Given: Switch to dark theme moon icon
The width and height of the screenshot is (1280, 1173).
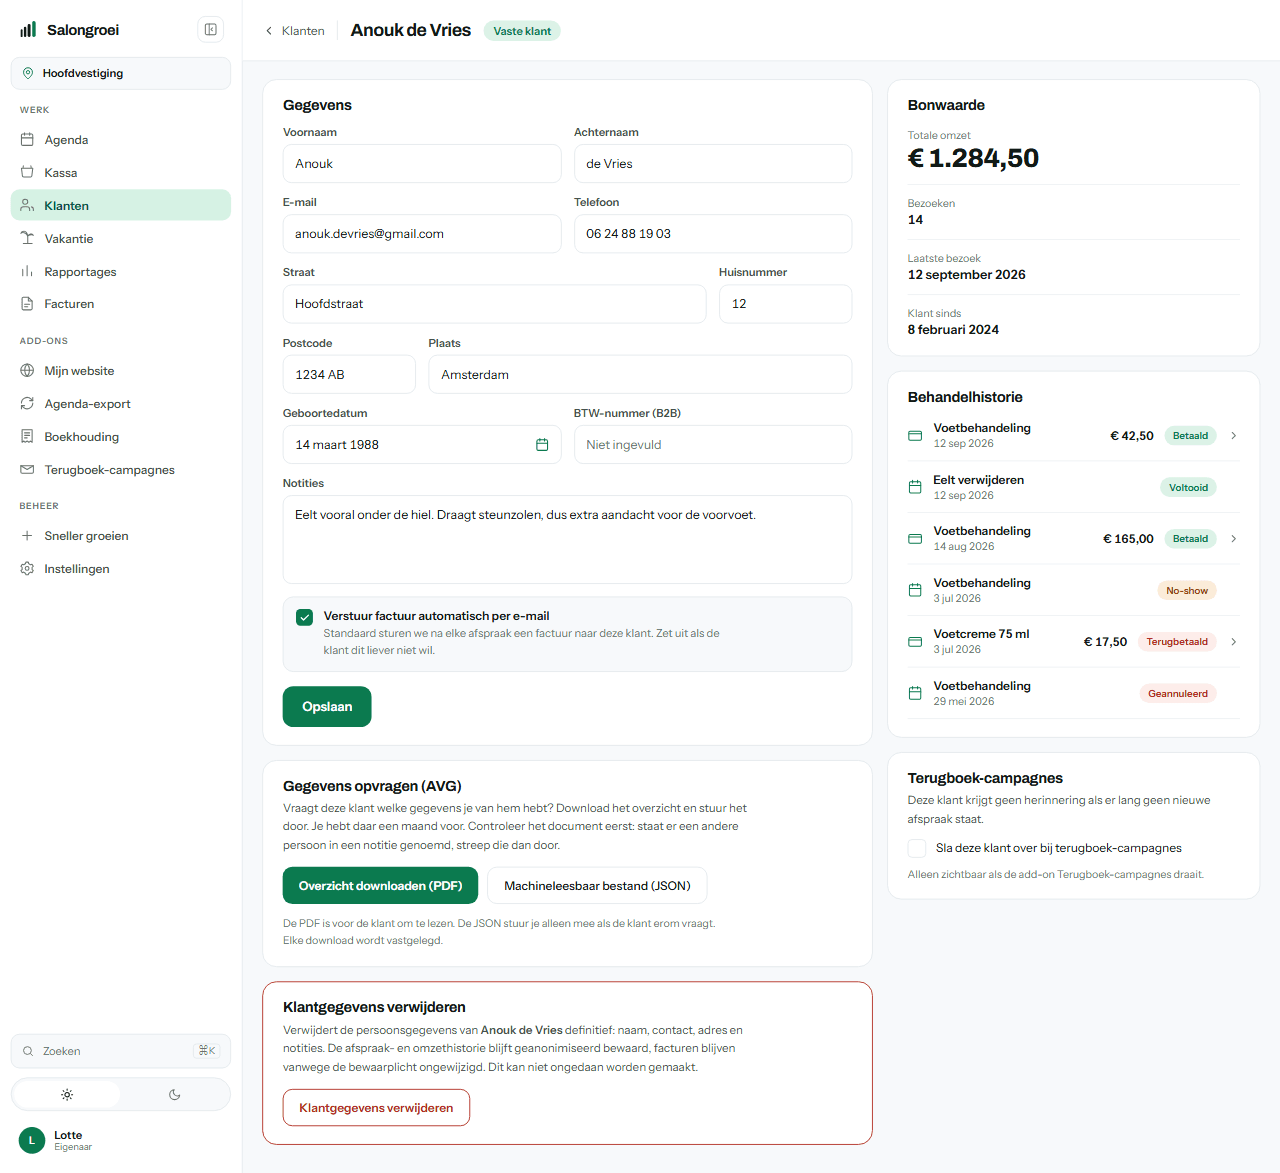Looking at the screenshot, I should click(x=175, y=1095).
